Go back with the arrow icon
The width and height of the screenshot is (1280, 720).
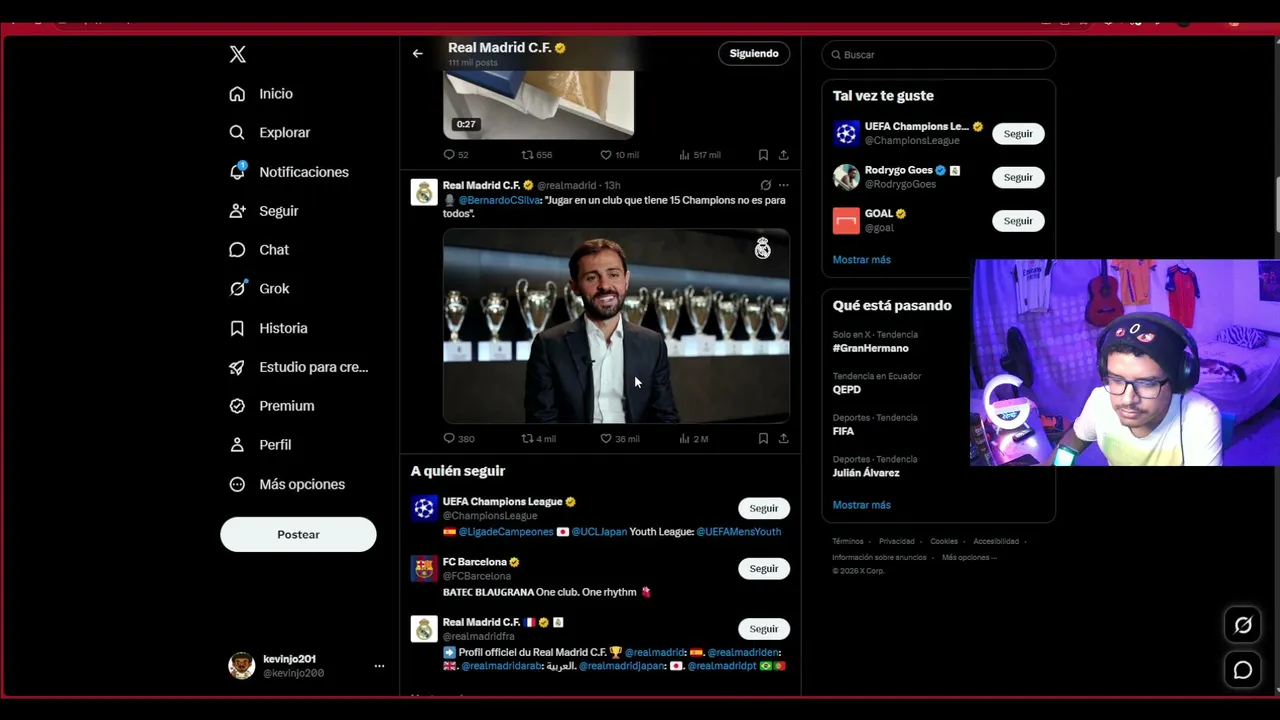click(418, 54)
